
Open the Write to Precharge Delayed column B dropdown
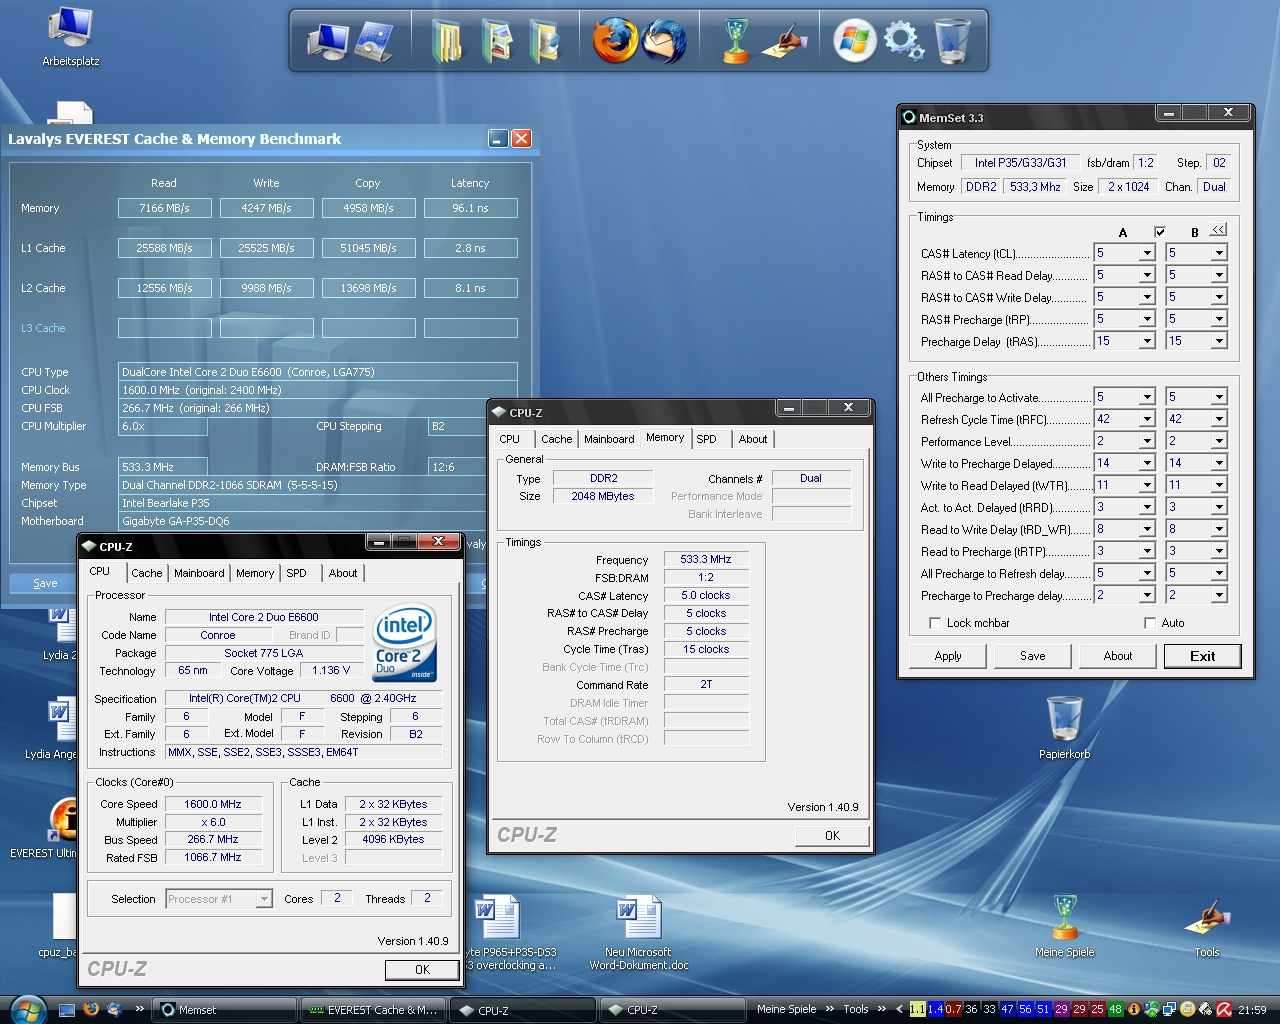click(1219, 463)
